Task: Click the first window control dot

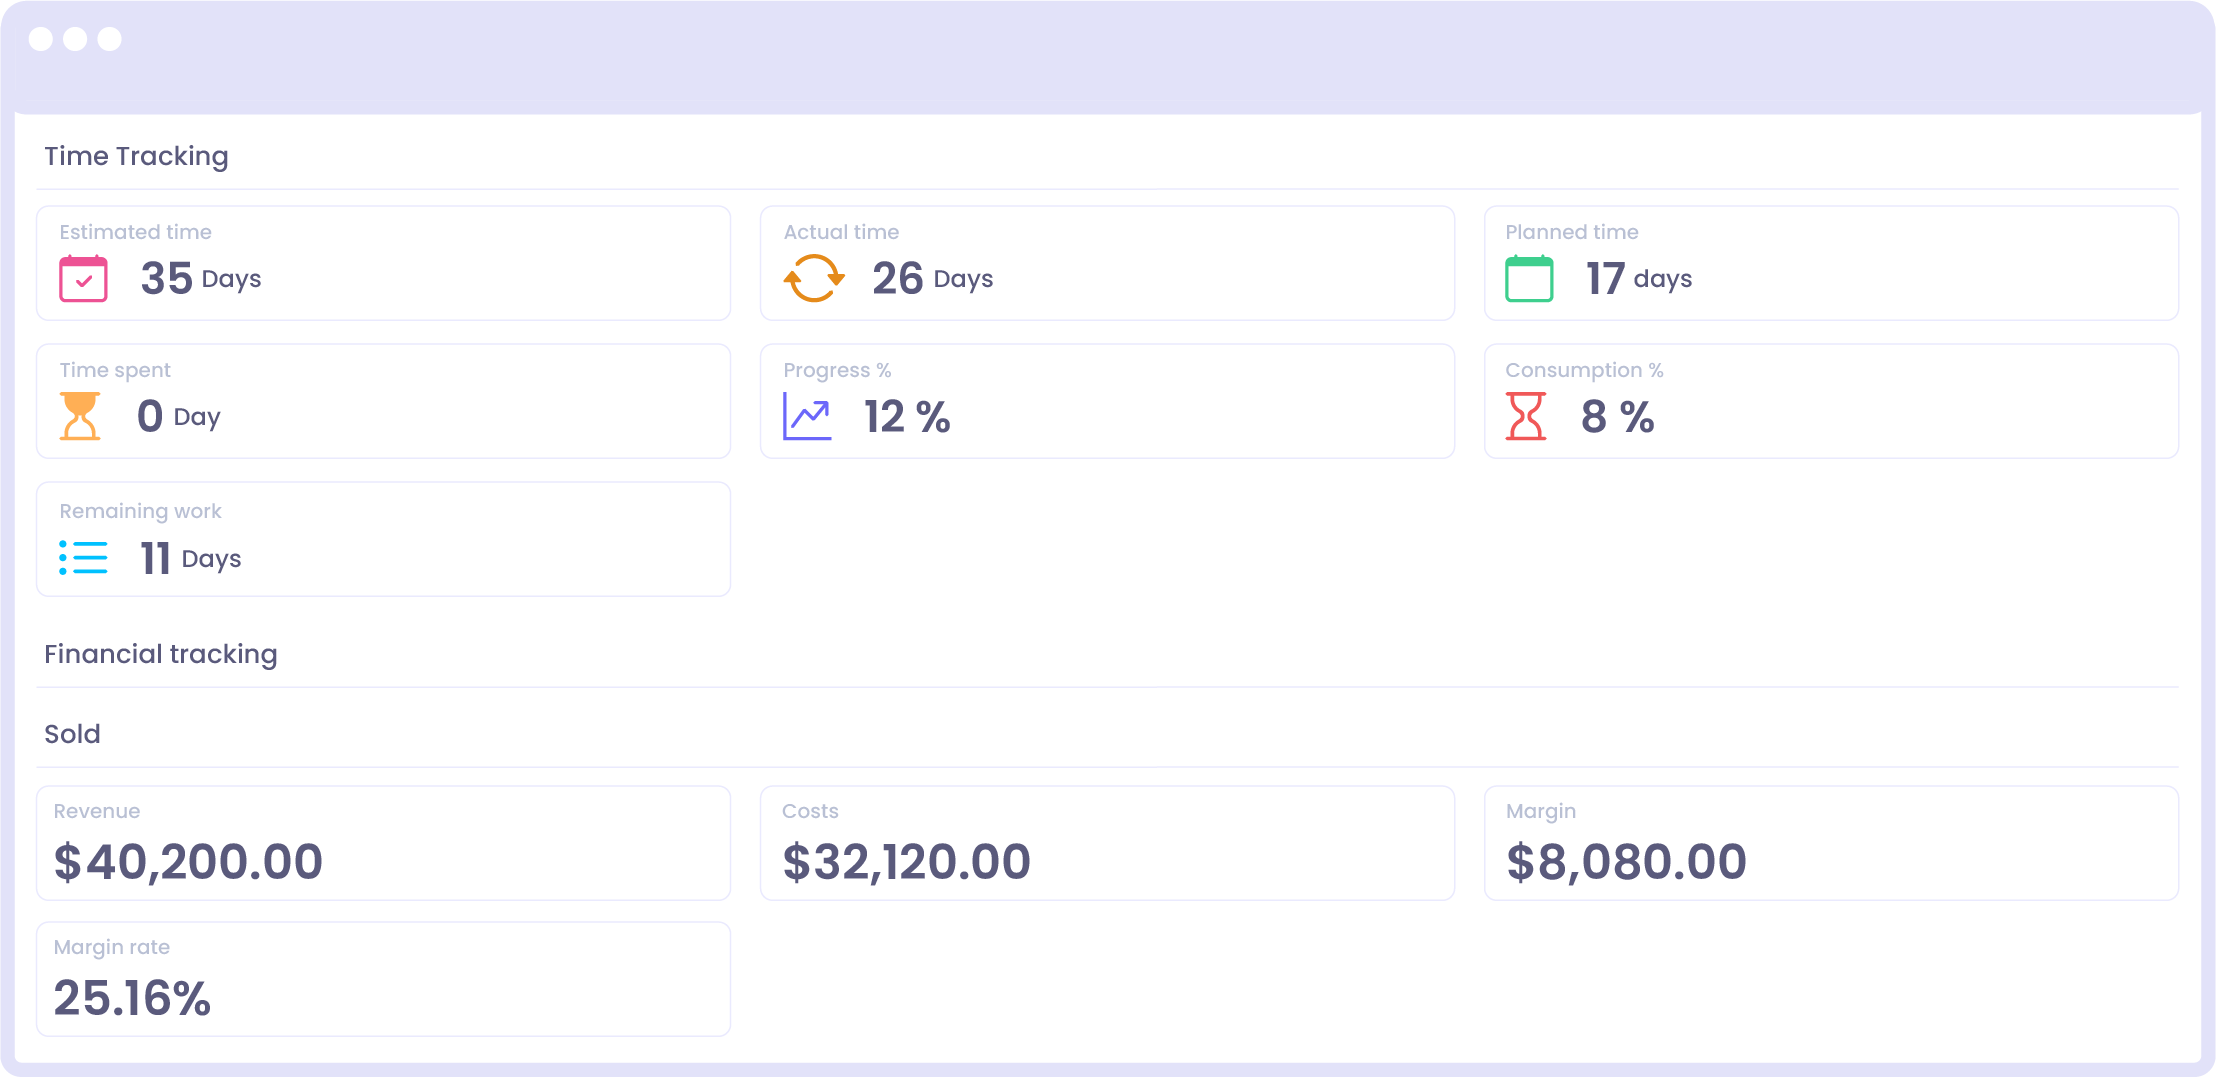Action: click(41, 39)
